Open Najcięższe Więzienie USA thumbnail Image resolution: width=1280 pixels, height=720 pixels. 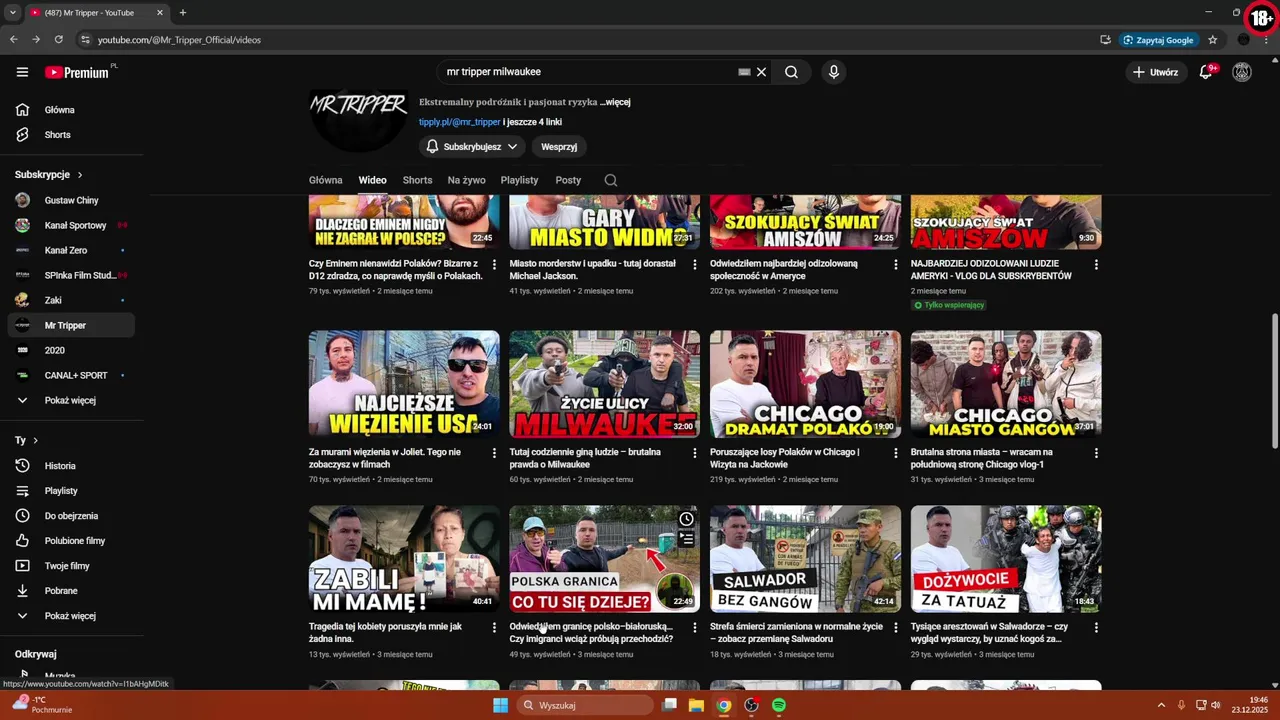(x=404, y=384)
